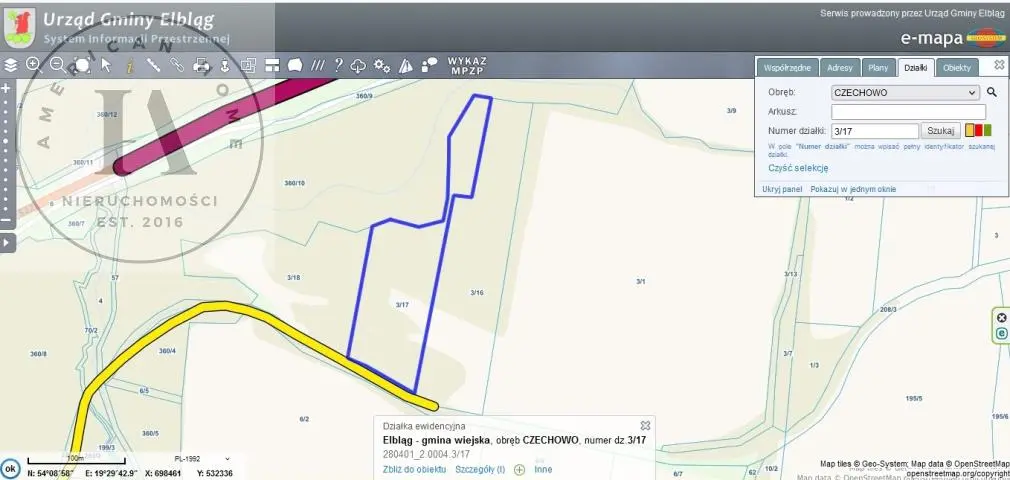Select the zoom out magnifier tool
Viewport: 1010px width, 480px height.
click(57, 65)
